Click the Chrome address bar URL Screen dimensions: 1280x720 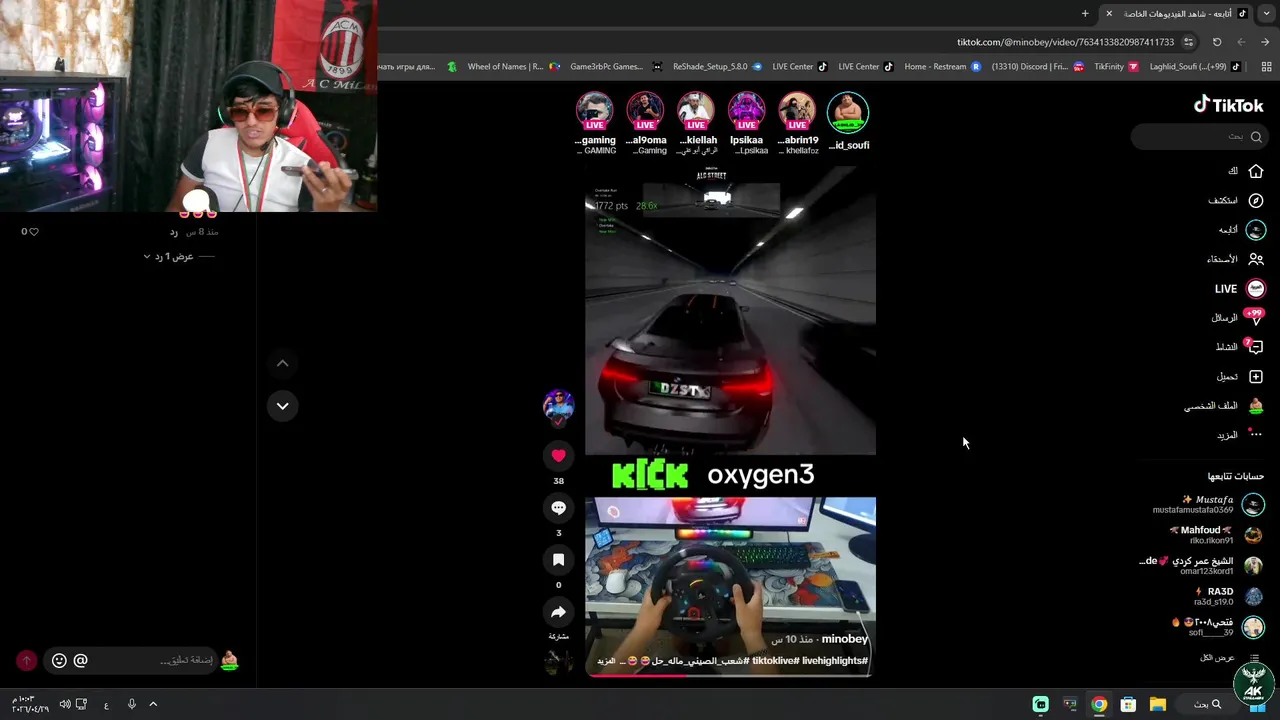1065,42
